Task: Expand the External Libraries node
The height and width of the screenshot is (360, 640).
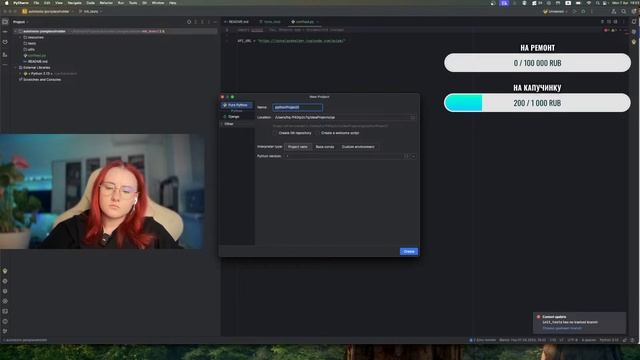Action: pyautogui.click(x=16, y=68)
